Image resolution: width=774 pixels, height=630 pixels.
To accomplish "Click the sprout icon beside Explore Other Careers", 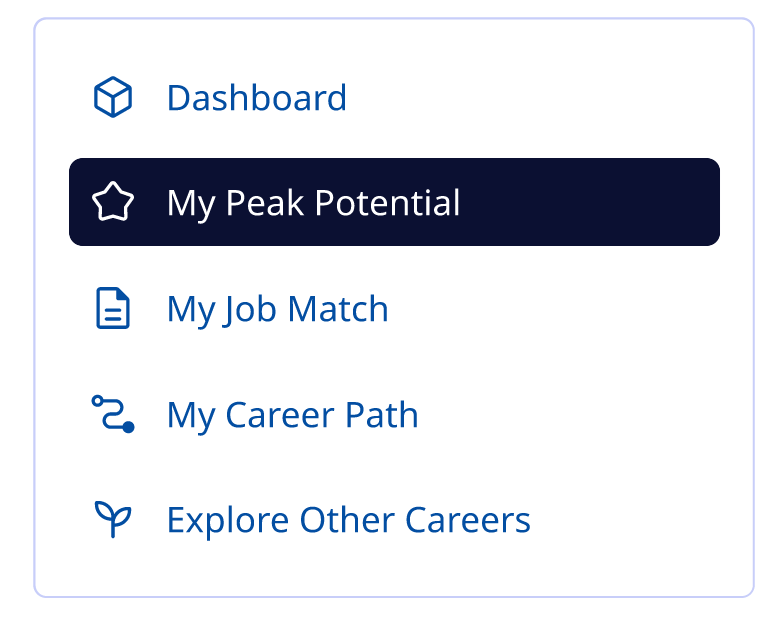I will tap(113, 520).
